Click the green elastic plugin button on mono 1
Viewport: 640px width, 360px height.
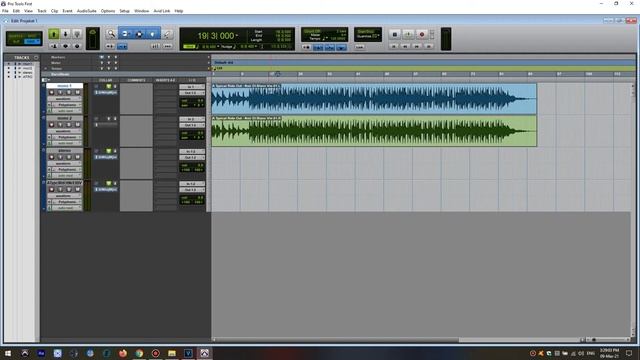pos(109,87)
